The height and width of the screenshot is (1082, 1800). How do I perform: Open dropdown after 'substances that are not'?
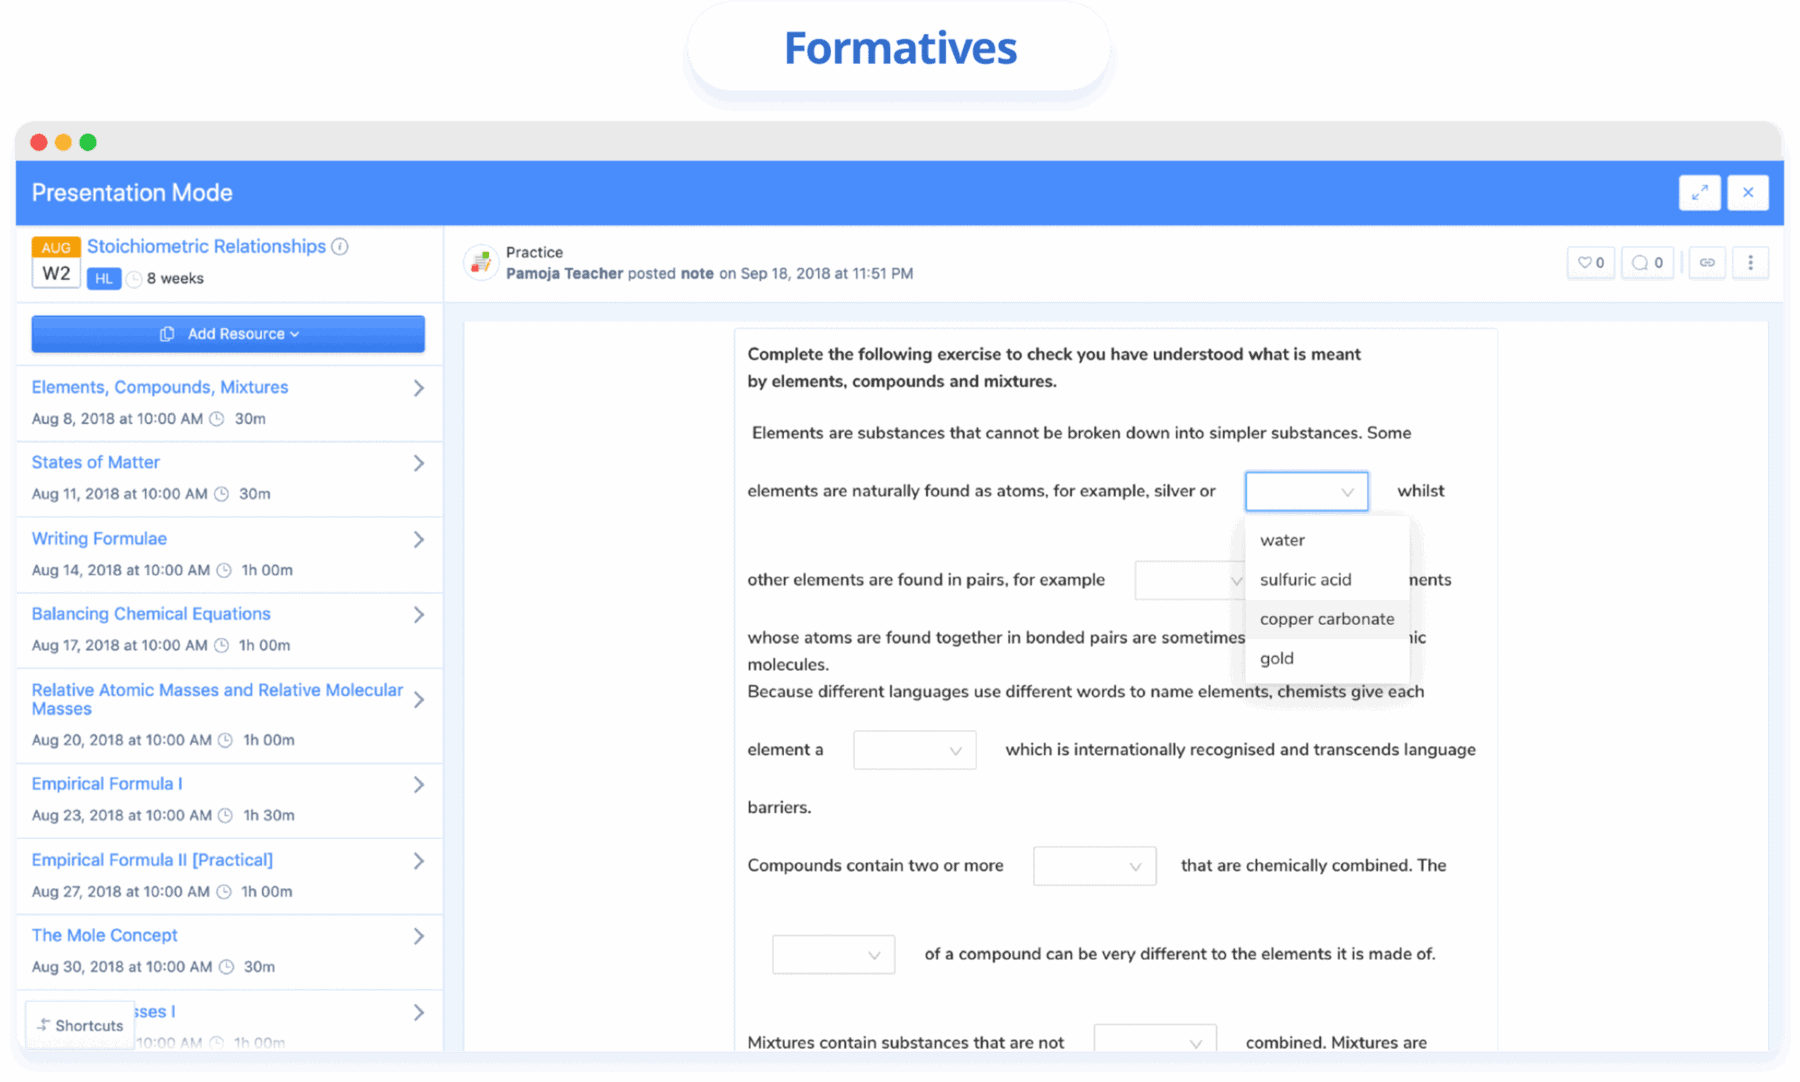coord(1155,1040)
